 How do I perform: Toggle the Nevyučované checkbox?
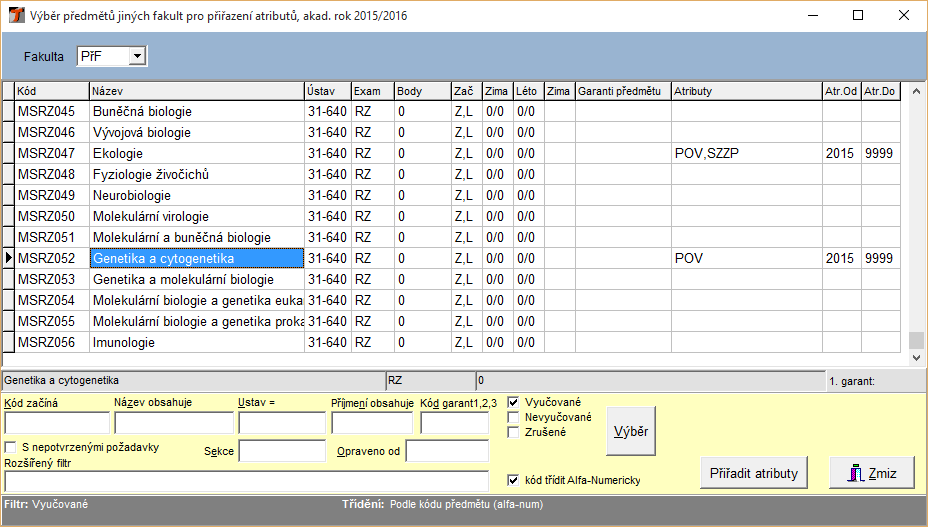click(x=514, y=417)
